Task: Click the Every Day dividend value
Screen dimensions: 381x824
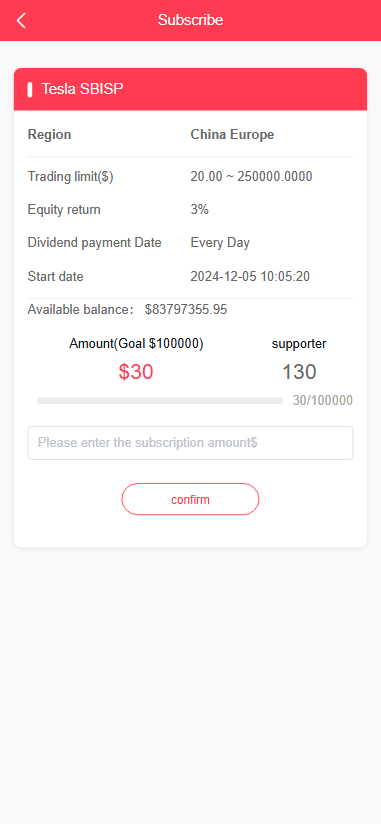Action: click(220, 243)
